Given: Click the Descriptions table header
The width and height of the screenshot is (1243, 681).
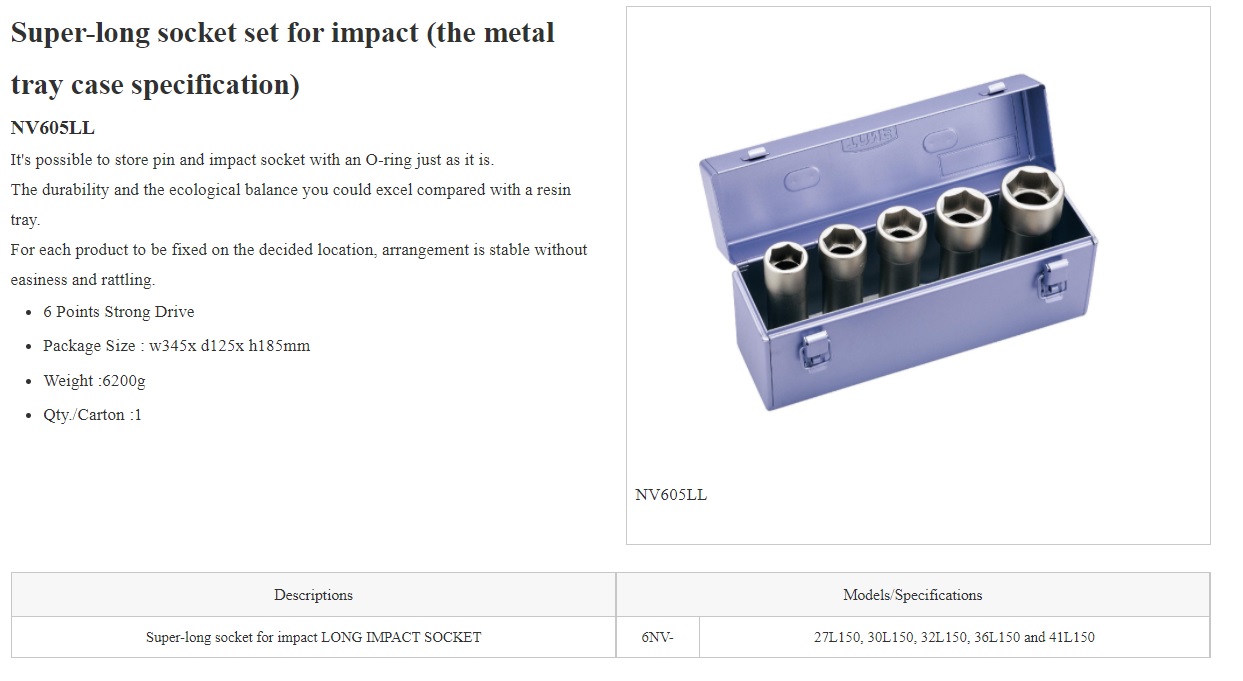Looking at the screenshot, I should (313, 595).
